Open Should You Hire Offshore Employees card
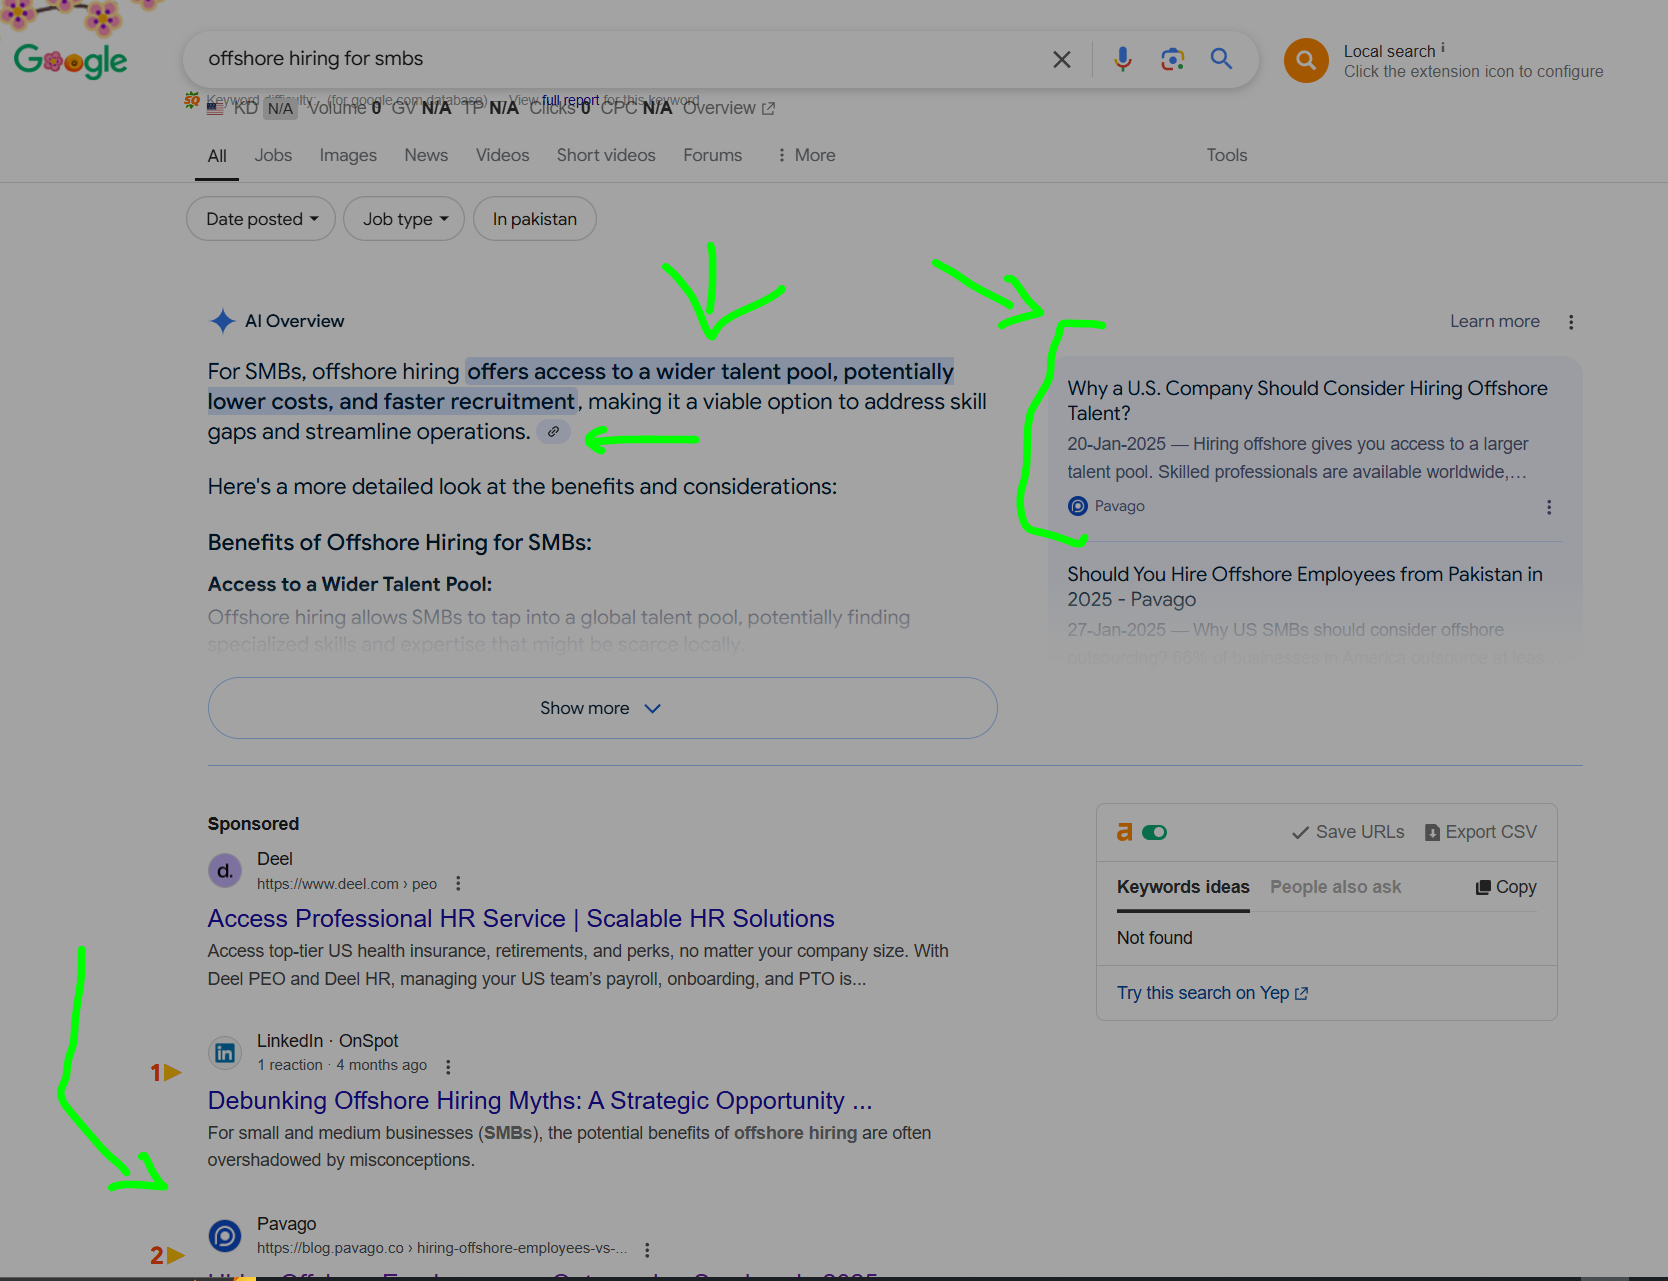 [x=1305, y=586]
